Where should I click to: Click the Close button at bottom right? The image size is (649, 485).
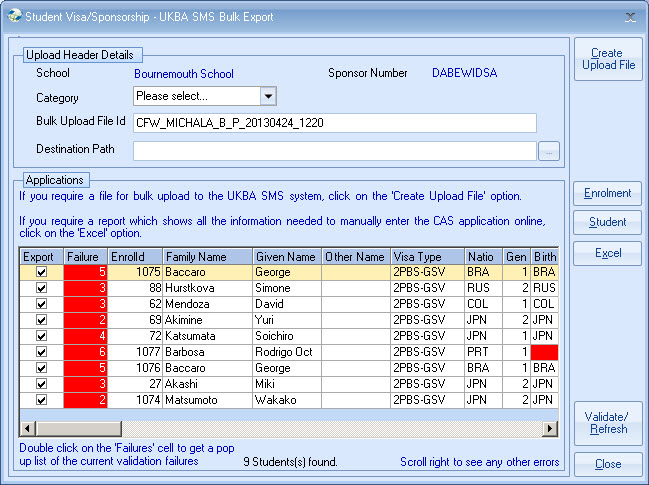(x=607, y=464)
